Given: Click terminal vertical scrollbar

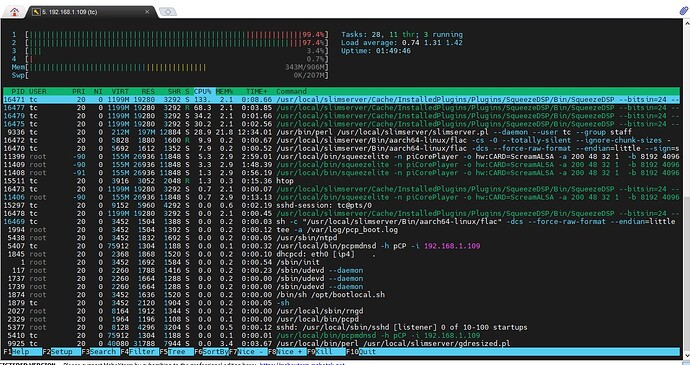Looking at the screenshot, I should (686, 189).
